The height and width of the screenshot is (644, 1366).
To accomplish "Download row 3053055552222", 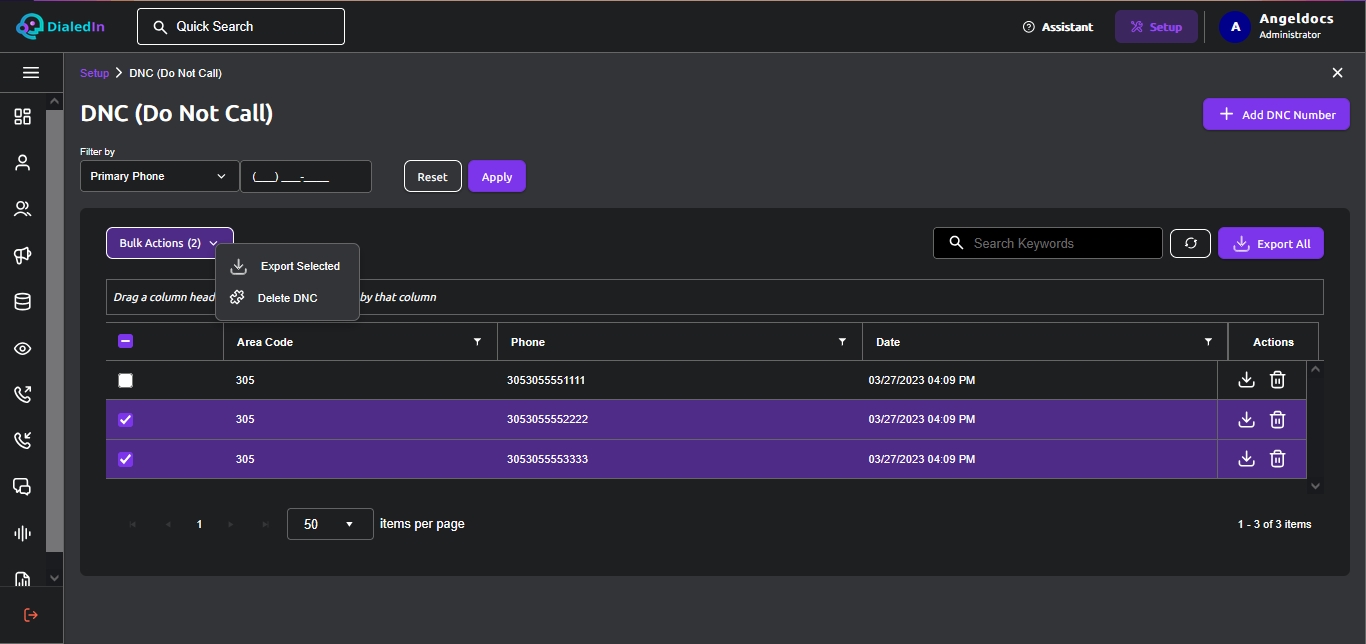I will tap(1246, 419).
